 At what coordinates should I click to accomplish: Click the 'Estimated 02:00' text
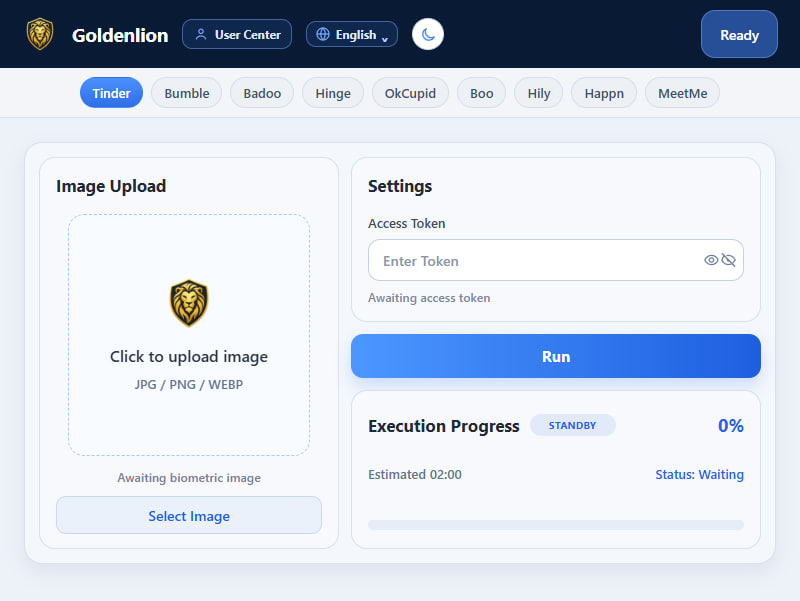click(415, 474)
